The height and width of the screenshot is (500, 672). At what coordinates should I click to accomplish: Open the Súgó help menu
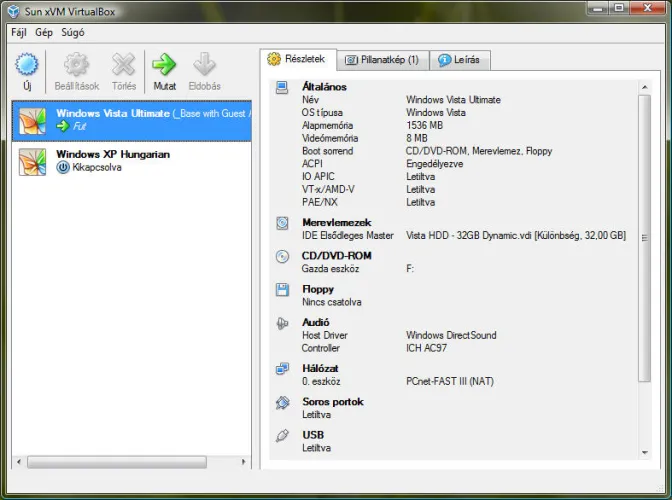click(x=72, y=32)
